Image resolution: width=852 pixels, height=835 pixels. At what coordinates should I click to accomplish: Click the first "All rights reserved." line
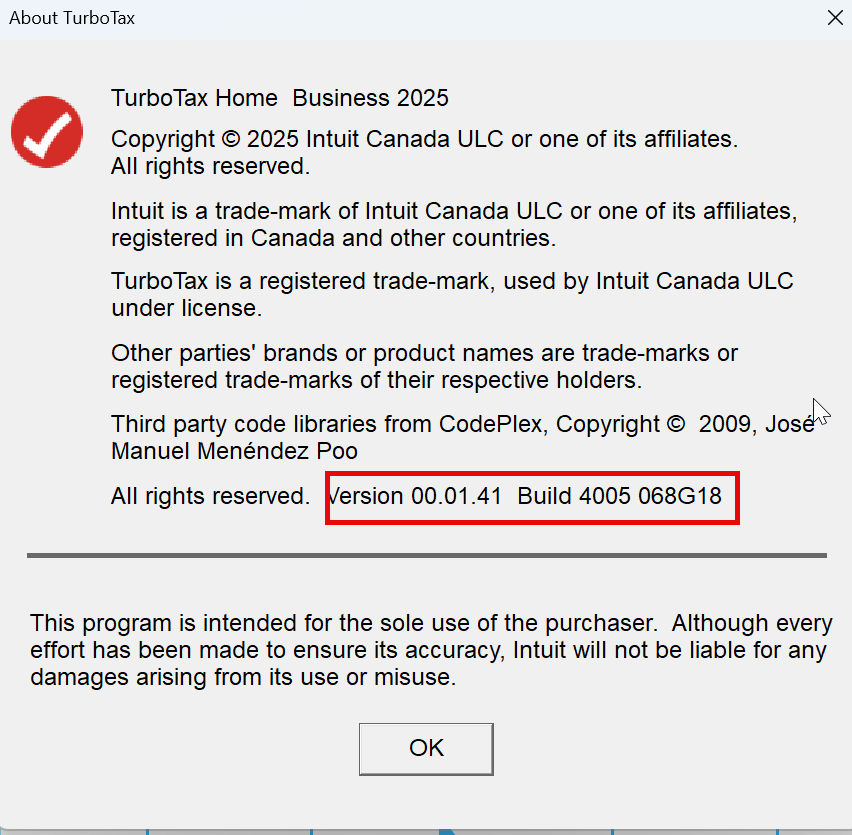[210, 166]
